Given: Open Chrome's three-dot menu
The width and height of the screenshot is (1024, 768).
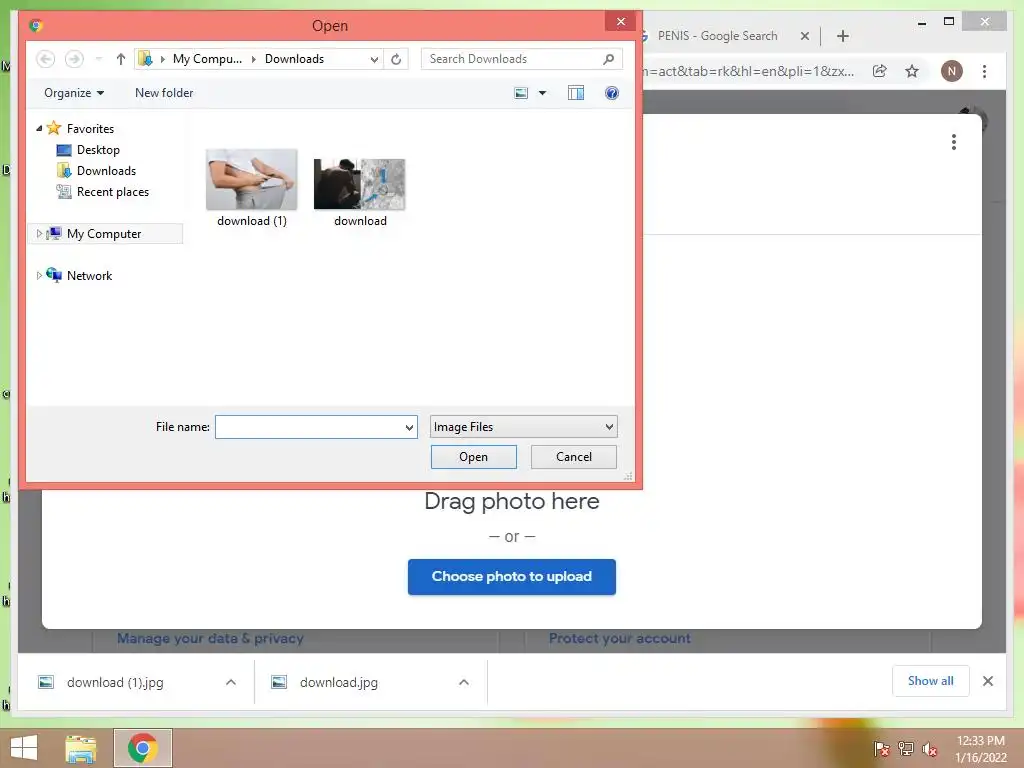Looking at the screenshot, I should click(984, 71).
